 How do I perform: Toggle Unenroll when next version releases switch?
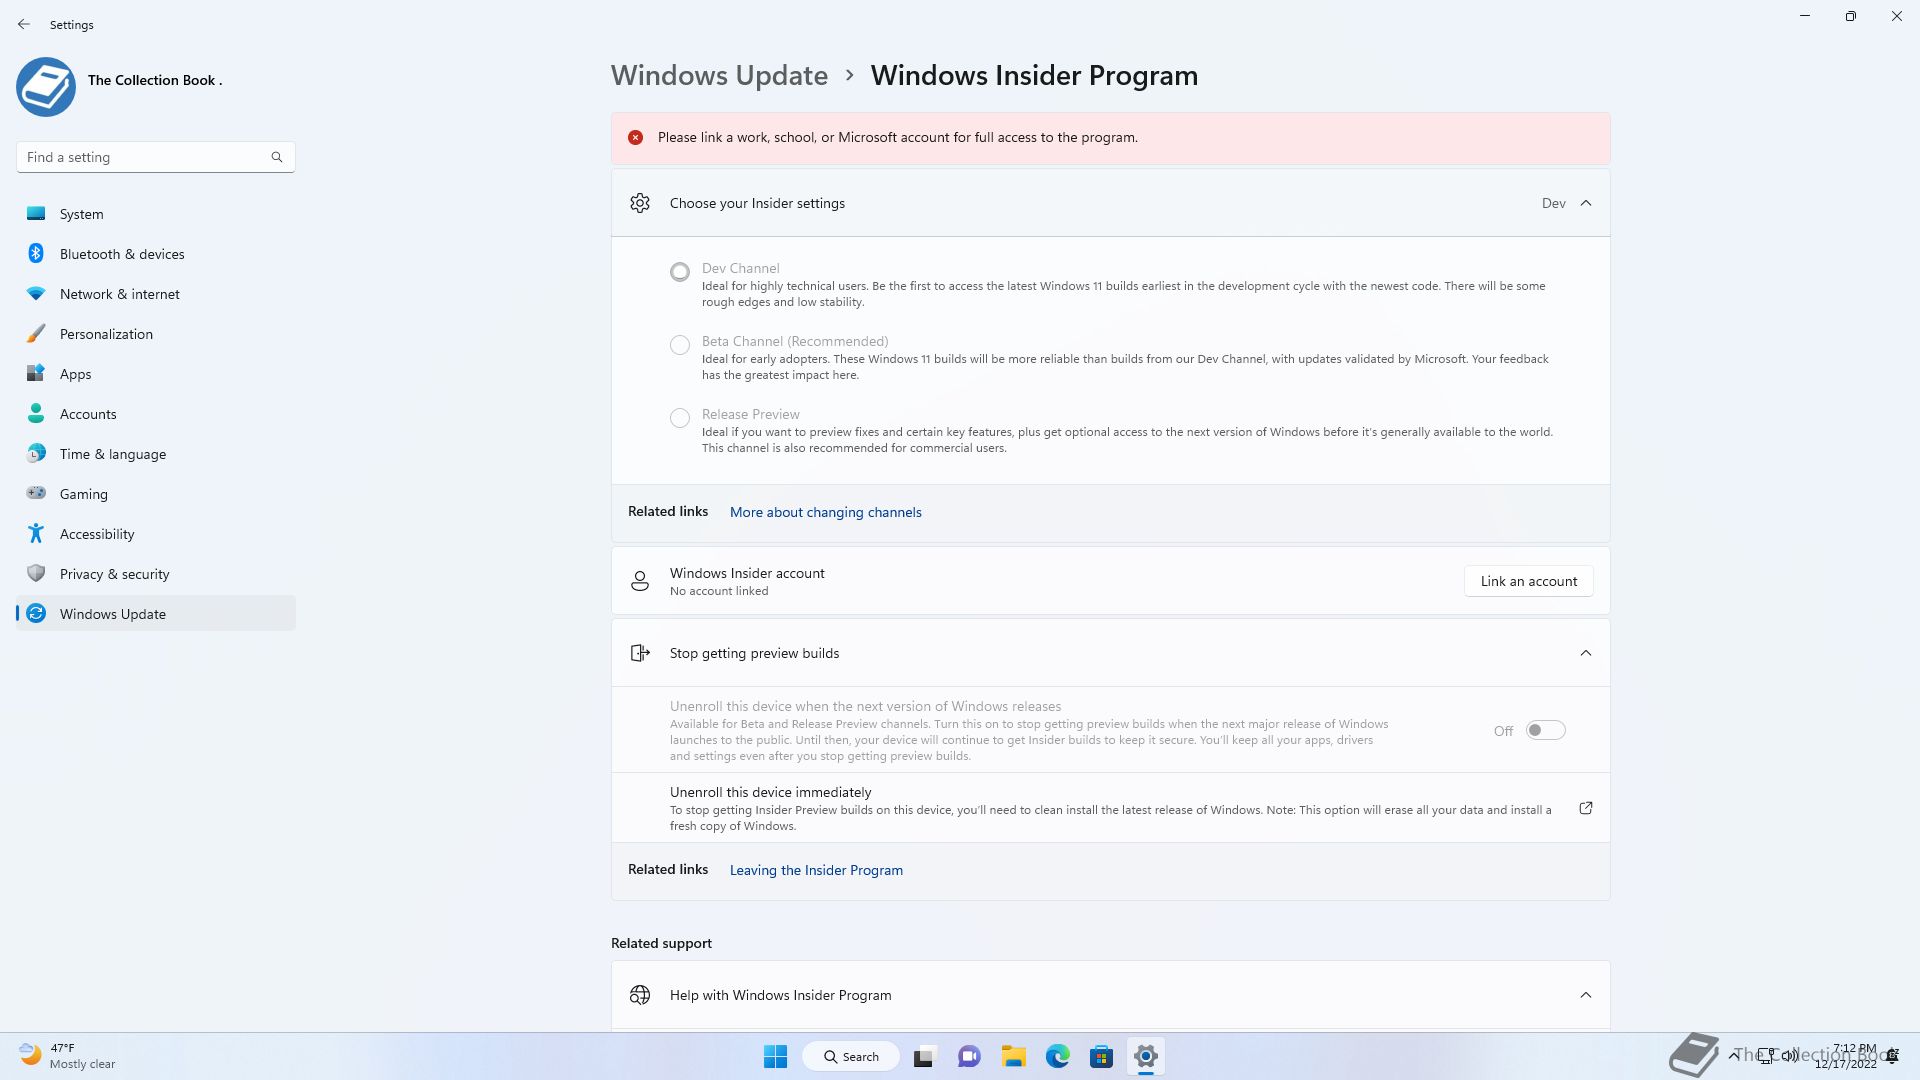[1545, 730]
